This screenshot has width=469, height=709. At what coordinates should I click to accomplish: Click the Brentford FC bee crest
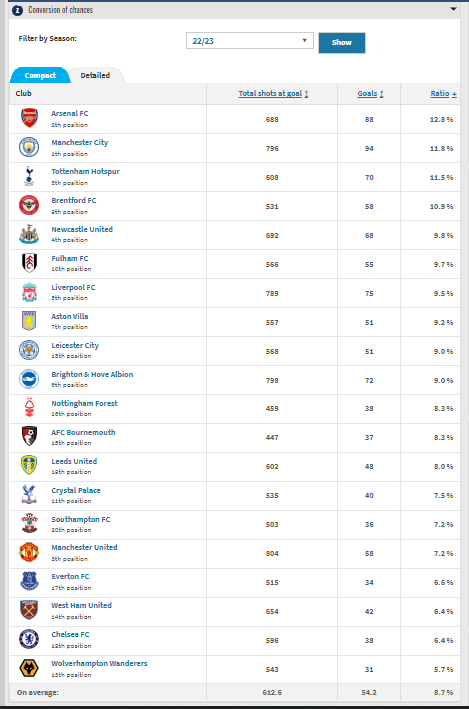pos(29,205)
